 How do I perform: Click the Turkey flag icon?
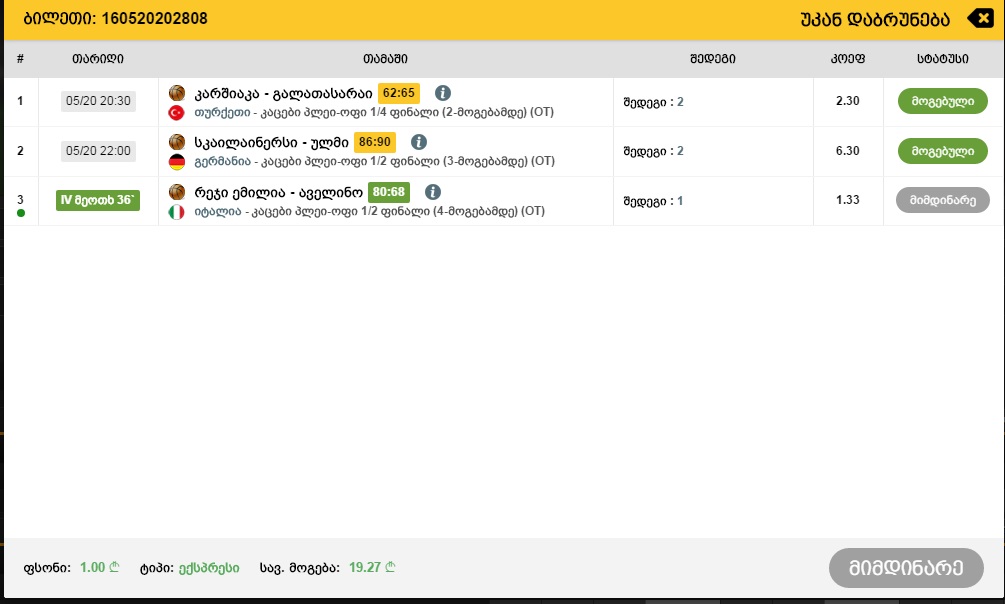[x=176, y=112]
